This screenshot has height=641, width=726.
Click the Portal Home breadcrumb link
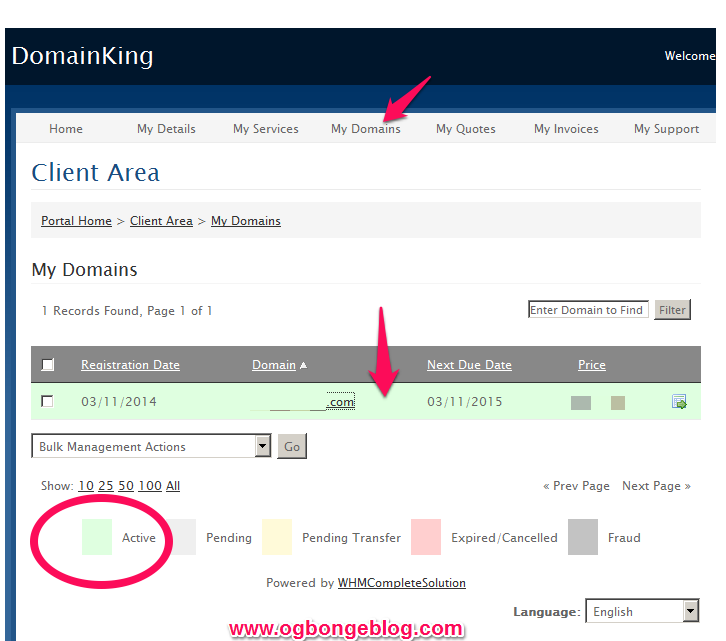point(76,221)
